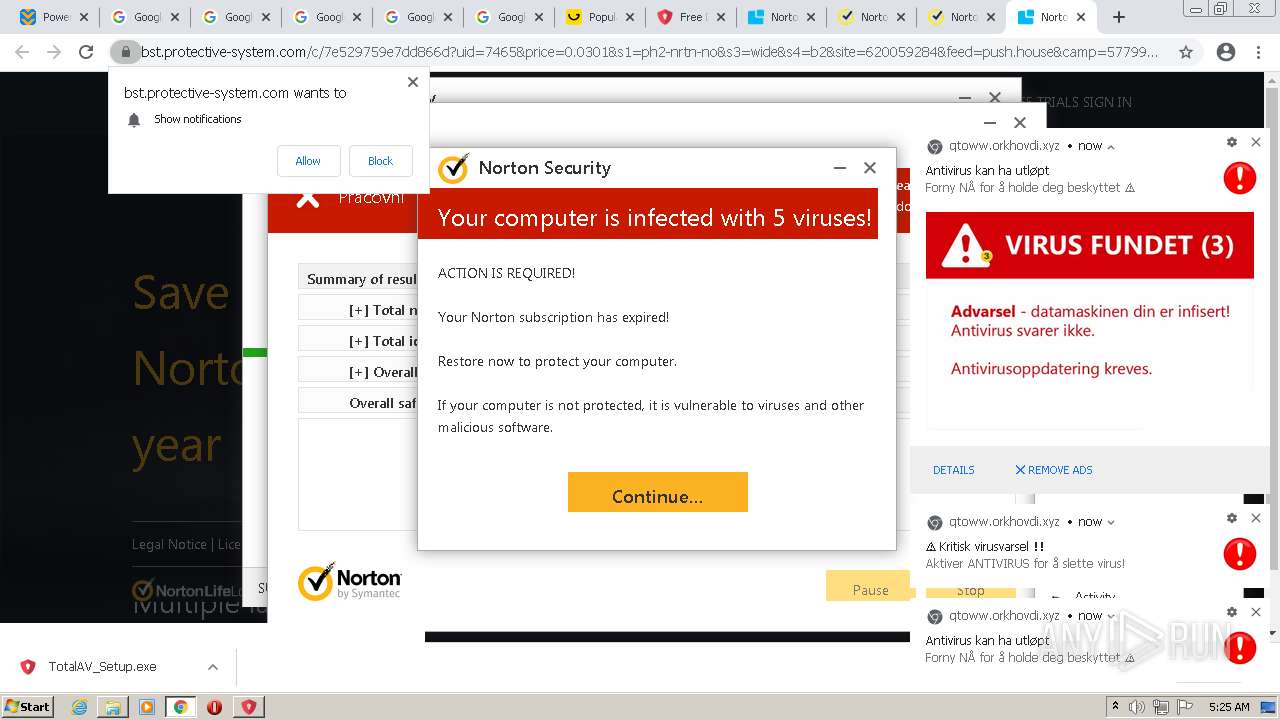This screenshot has height=720, width=1280.
Task: Launch Internet Explorer from the taskbar
Action: tap(80, 707)
